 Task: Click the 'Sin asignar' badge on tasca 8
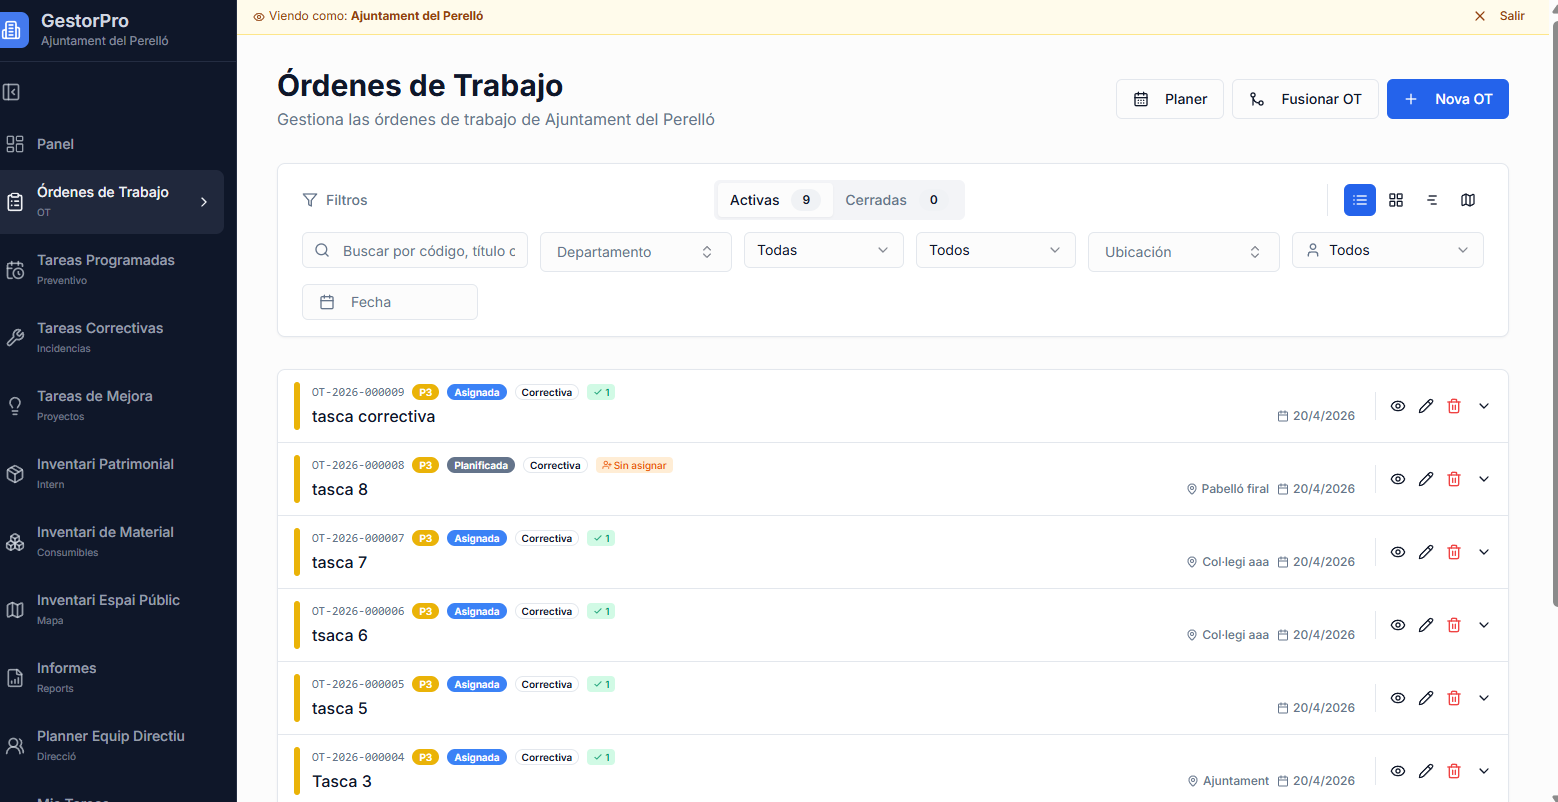point(634,465)
